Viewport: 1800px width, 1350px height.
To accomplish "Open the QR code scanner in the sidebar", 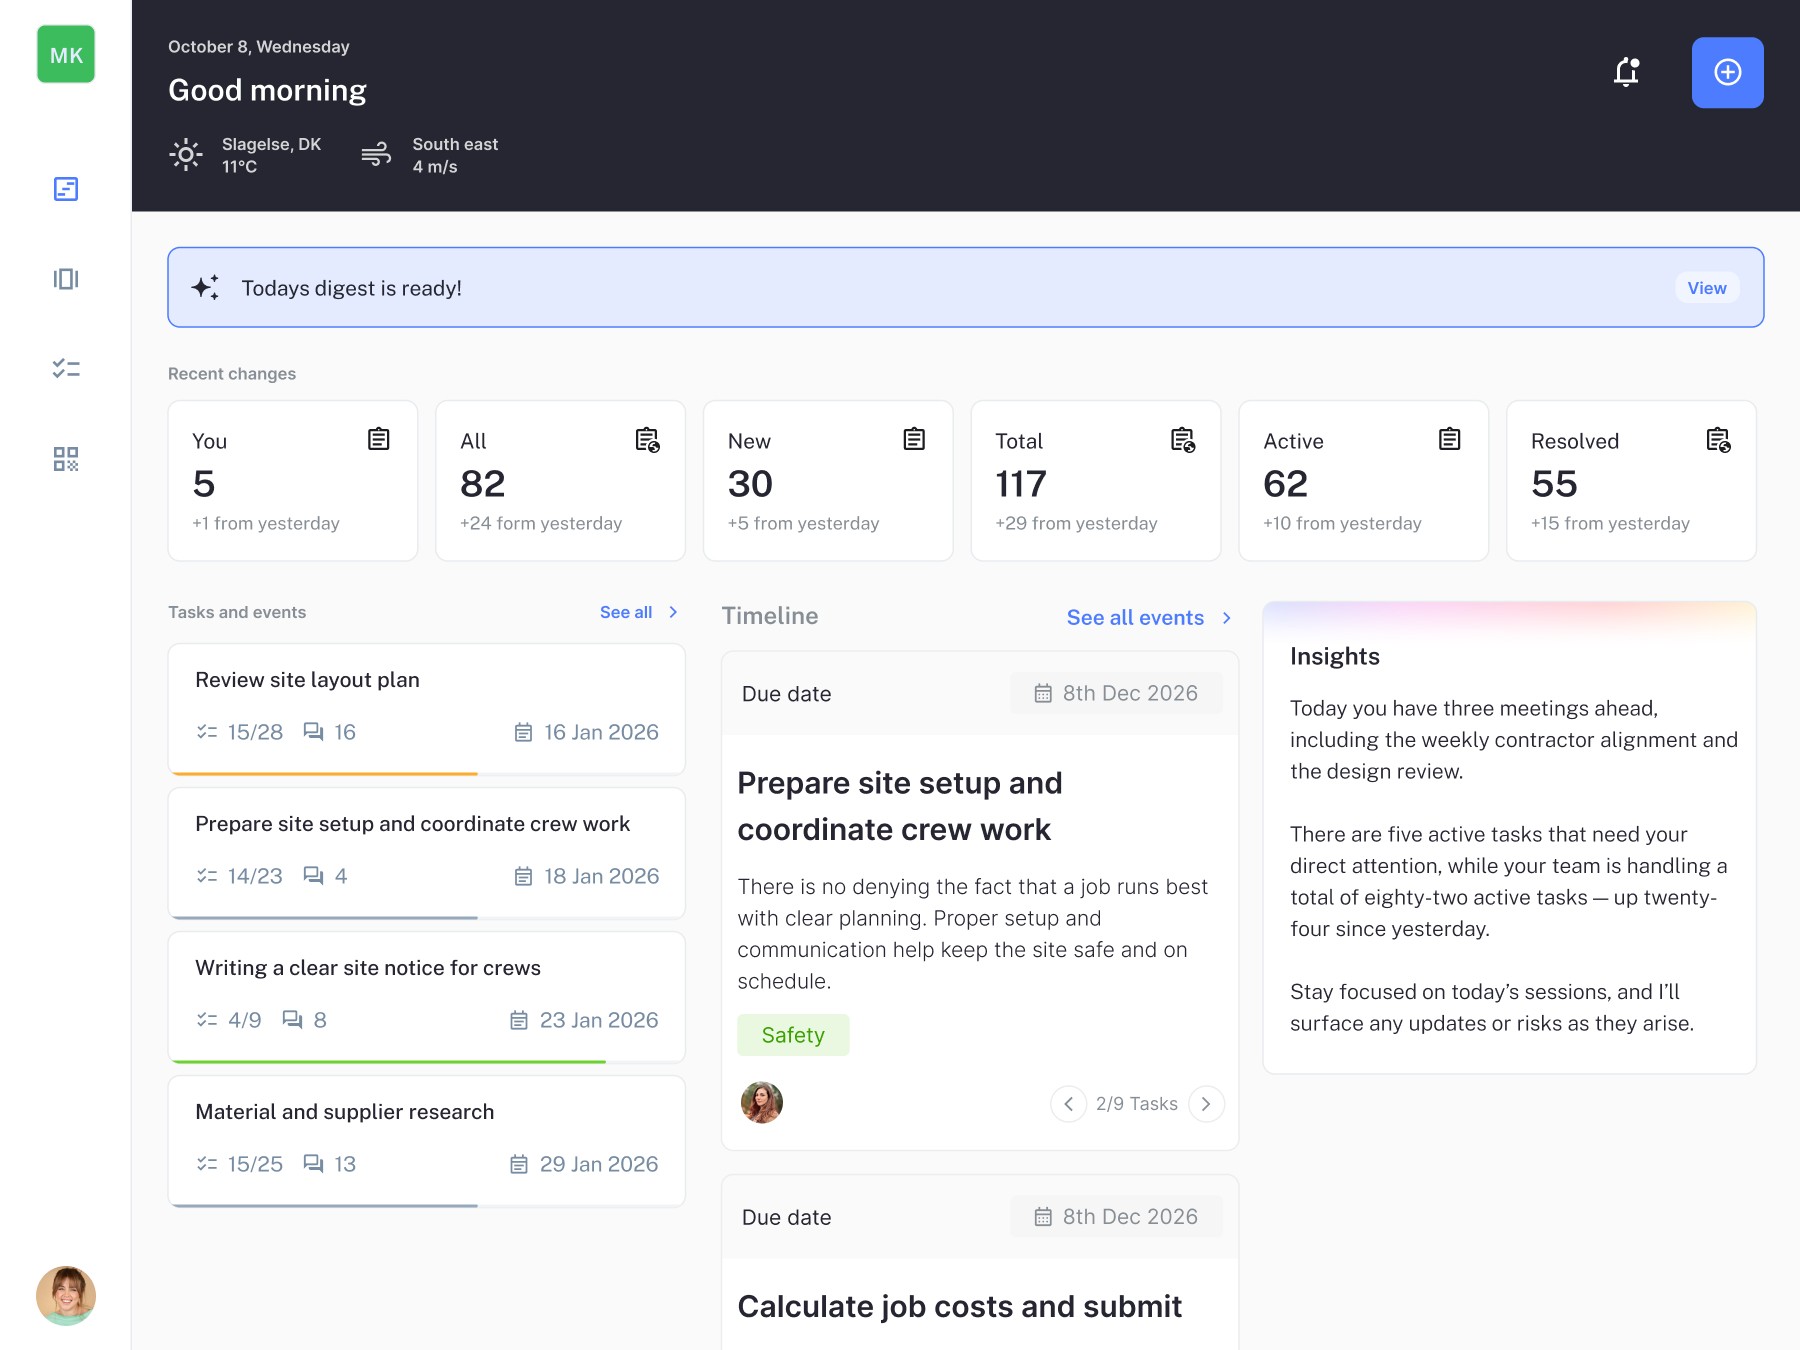I will (66, 460).
